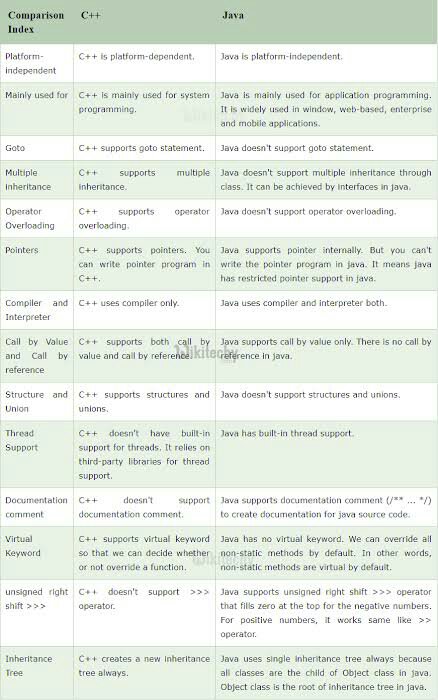
Task: Select the C++ column header
Action: point(91,15)
